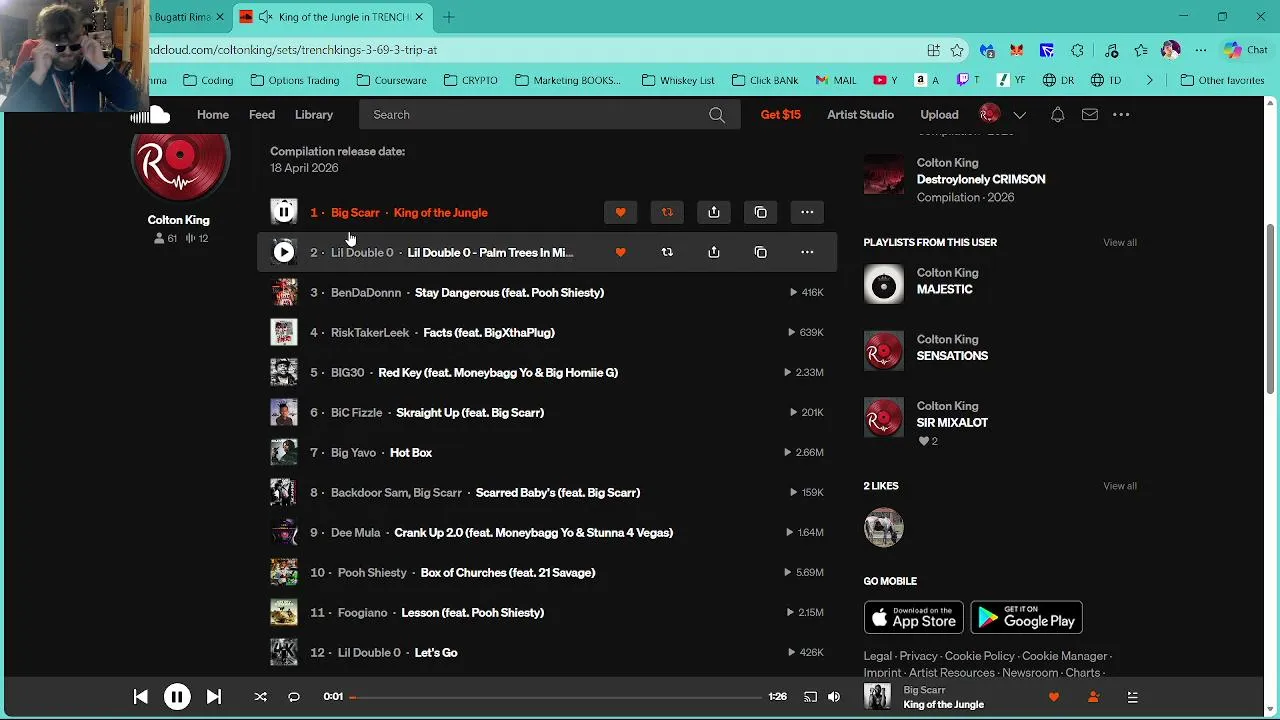Image resolution: width=1280 pixels, height=720 pixels.
Task: Copy link for King of the Jungle row
Action: (x=761, y=212)
